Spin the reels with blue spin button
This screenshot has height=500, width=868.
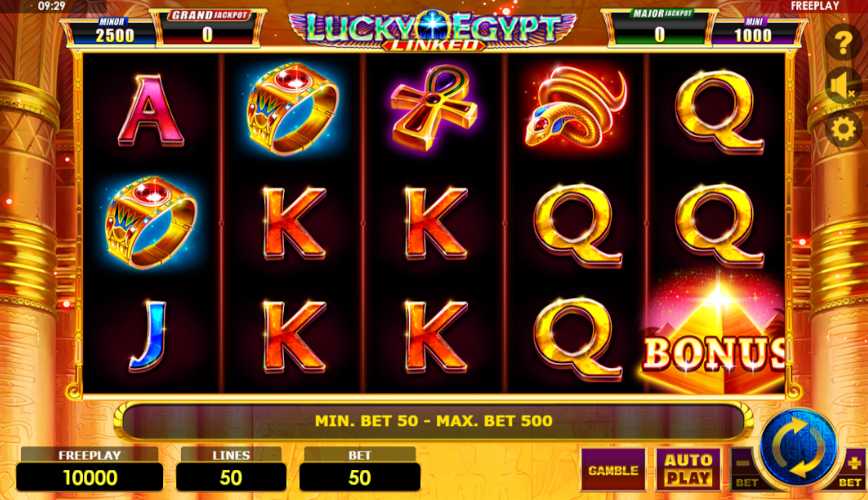point(798,447)
